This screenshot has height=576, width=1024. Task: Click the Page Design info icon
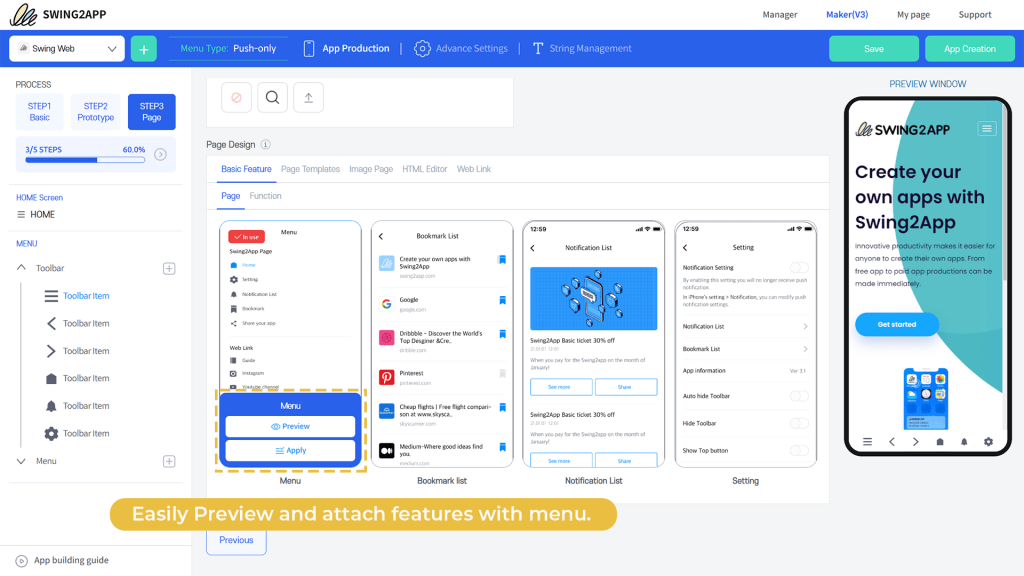point(266,144)
